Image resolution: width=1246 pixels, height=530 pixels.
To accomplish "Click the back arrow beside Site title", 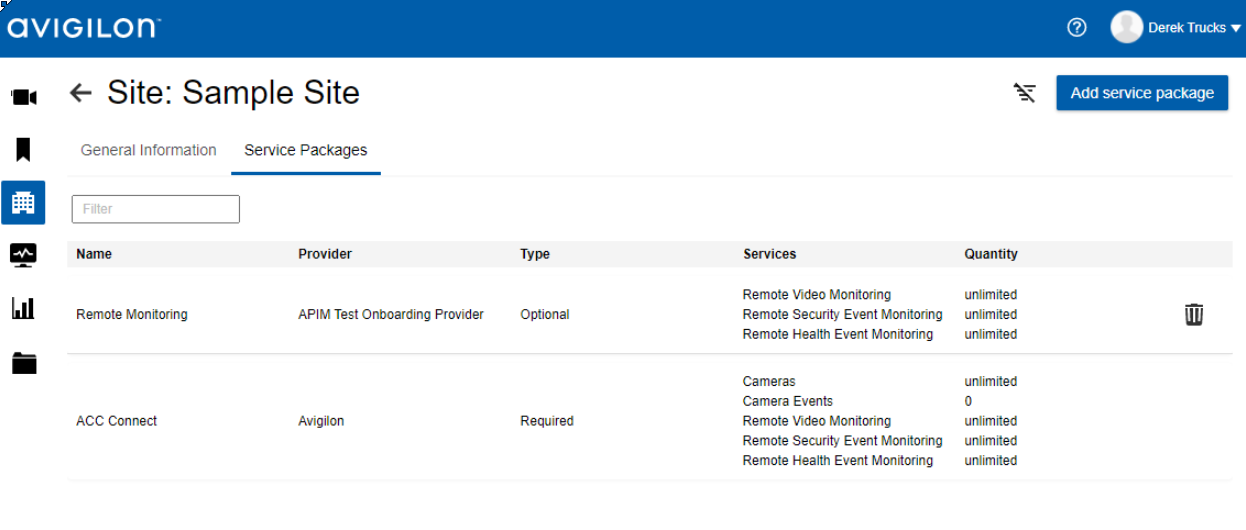I will (x=80, y=93).
